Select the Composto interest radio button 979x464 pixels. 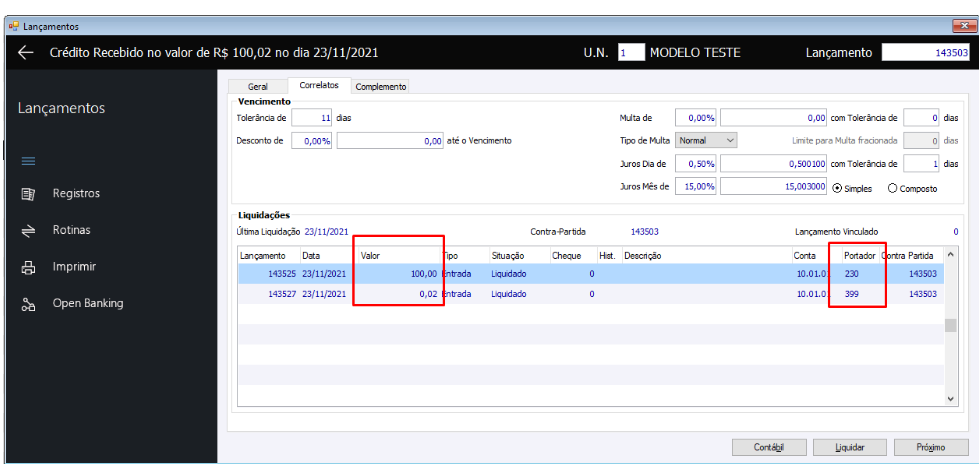[x=893, y=188]
